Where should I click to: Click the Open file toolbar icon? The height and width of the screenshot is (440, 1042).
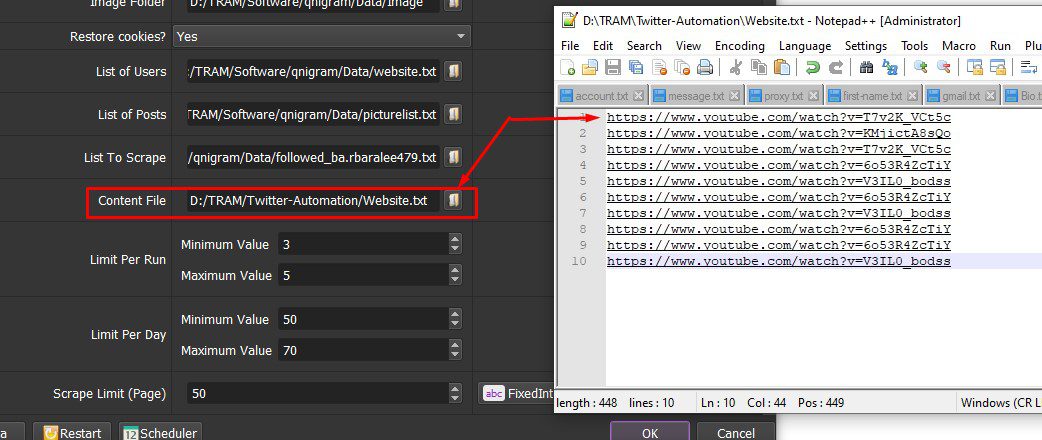589,67
